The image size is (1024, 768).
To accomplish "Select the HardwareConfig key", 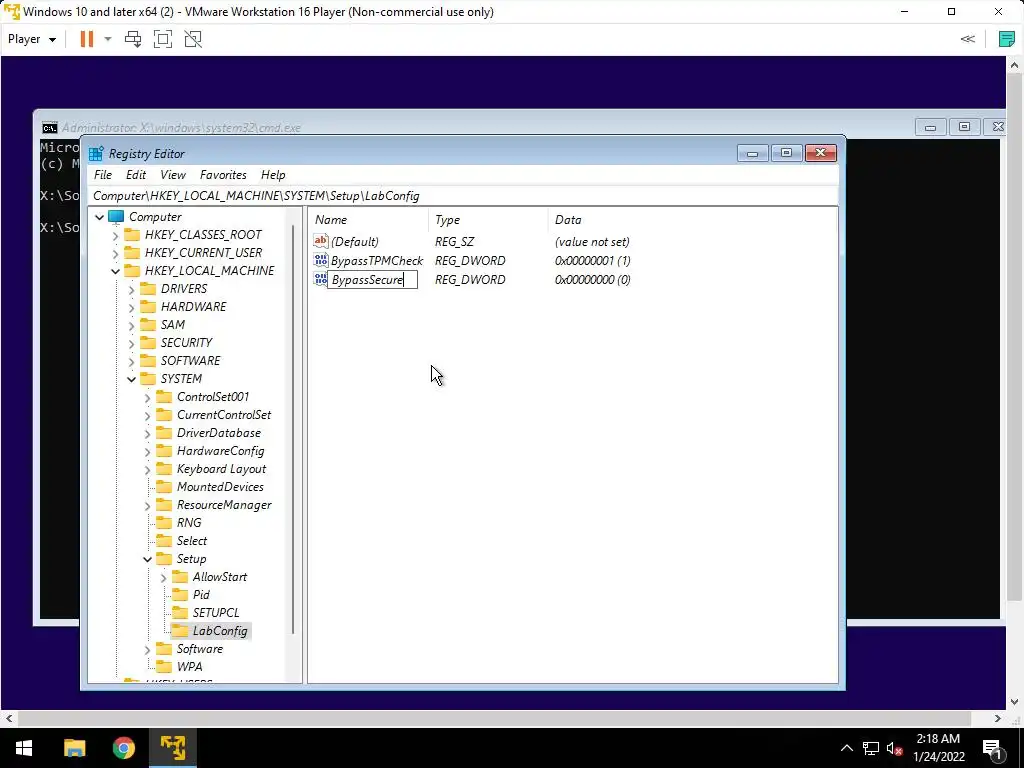I will [x=220, y=451].
